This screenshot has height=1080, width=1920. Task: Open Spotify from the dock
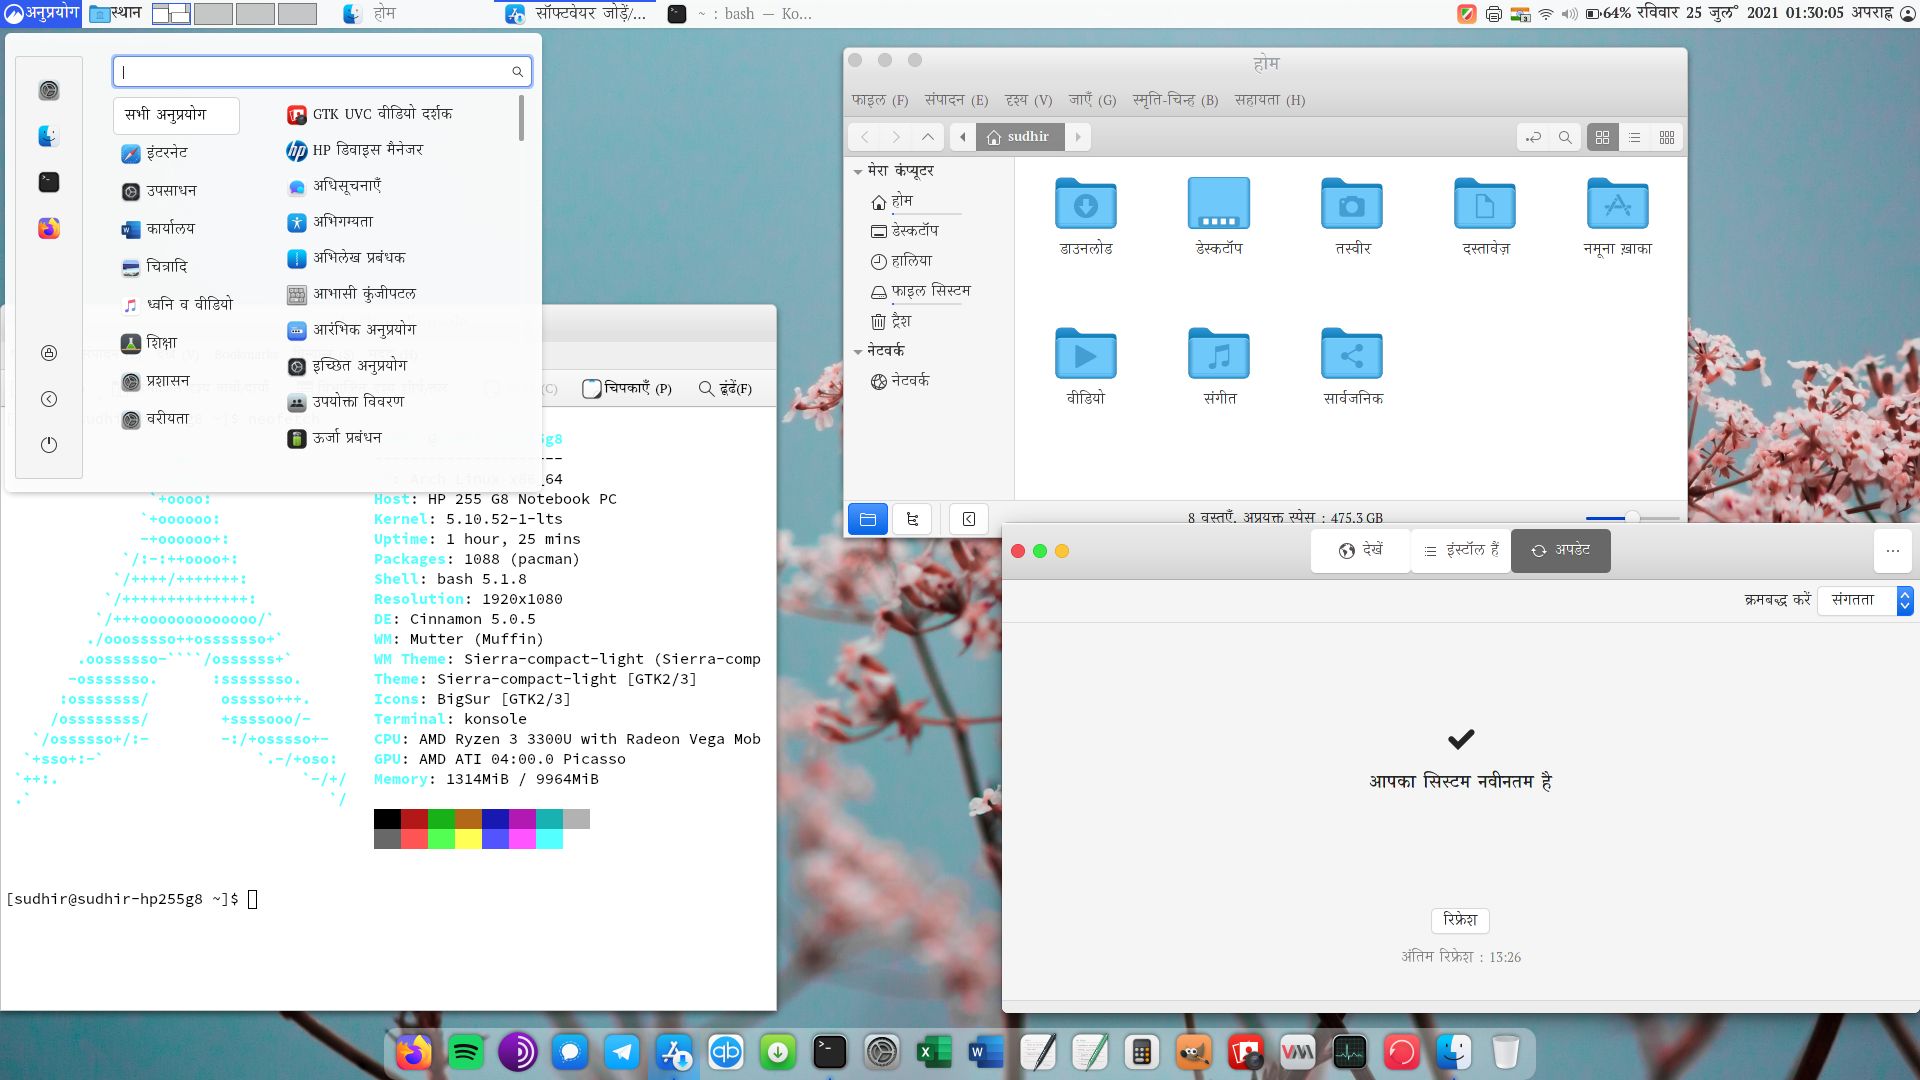(x=465, y=1052)
